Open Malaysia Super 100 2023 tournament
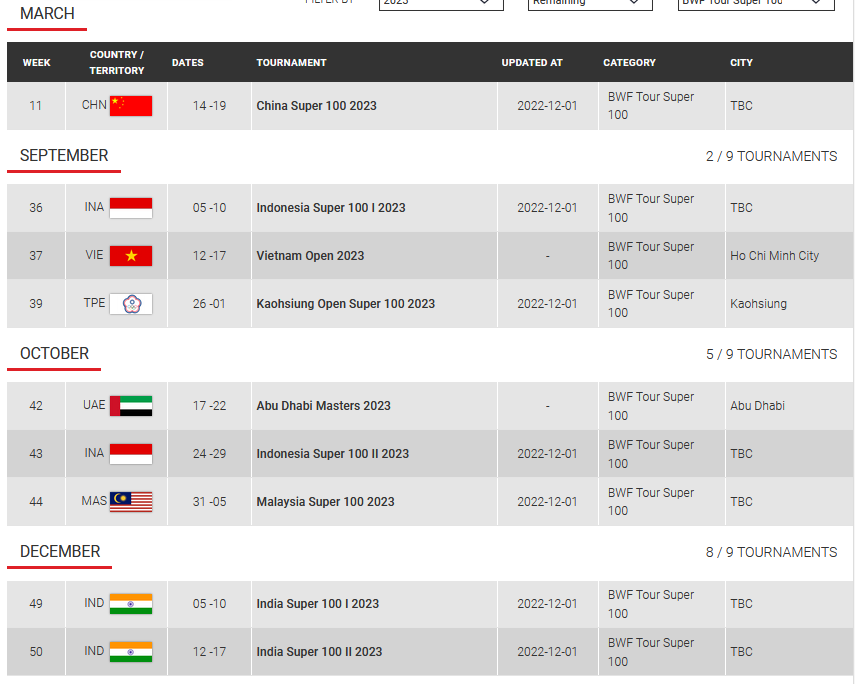The image size is (855, 684). tap(326, 502)
